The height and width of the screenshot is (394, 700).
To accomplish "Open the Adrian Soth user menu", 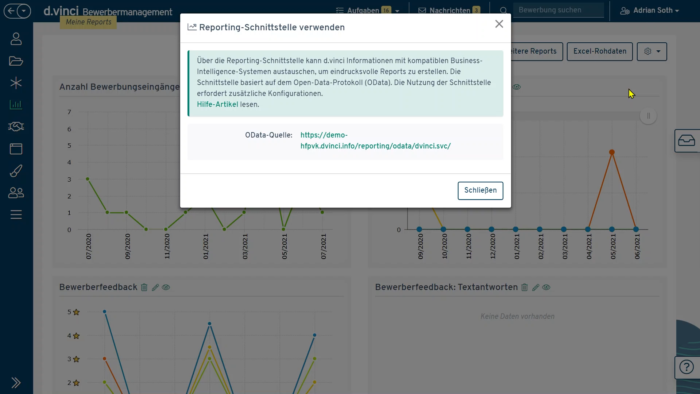I will click(650, 10).
